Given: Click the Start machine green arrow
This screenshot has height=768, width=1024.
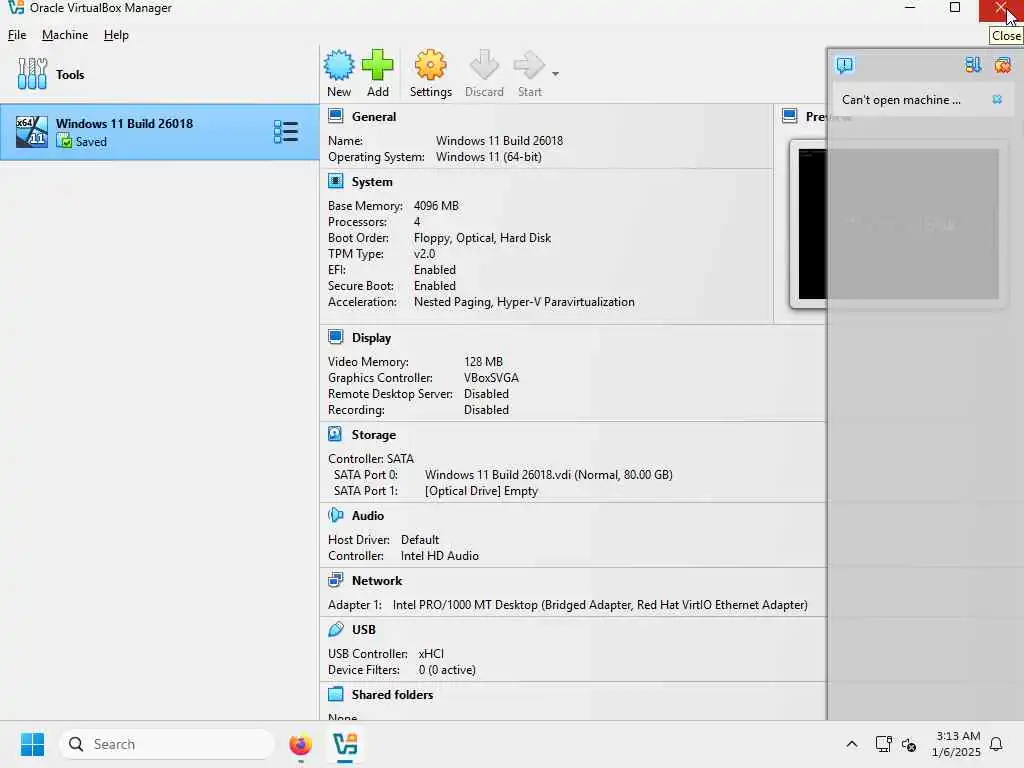Looking at the screenshot, I should (x=529, y=65).
